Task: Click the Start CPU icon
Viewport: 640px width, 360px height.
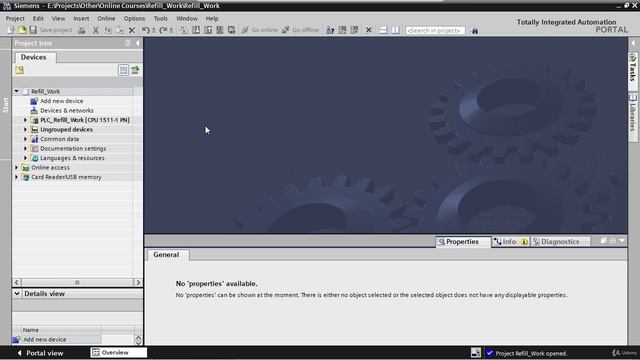Action: pyautogui.click(x=342, y=30)
